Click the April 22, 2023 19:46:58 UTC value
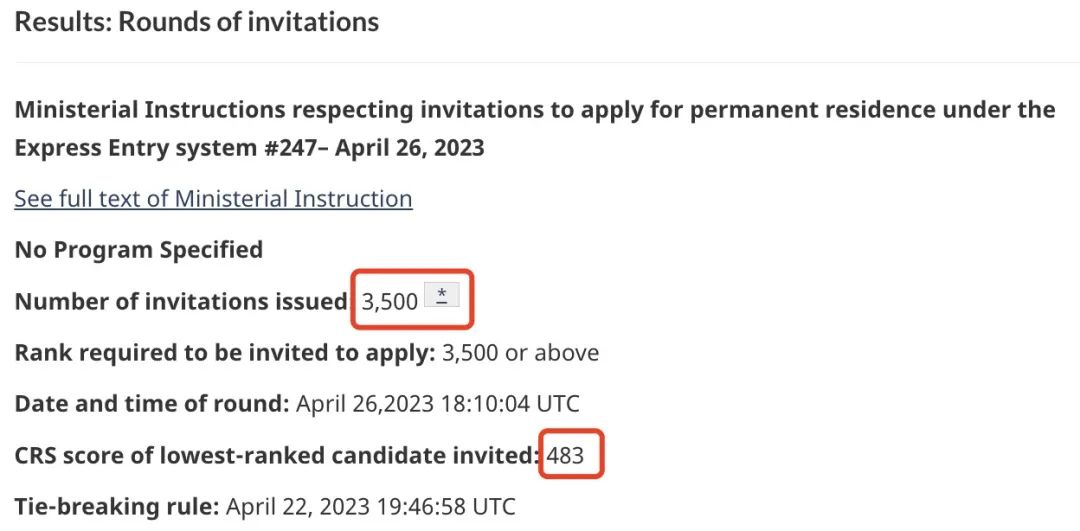The width and height of the screenshot is (1080, 531). point(371,507)
